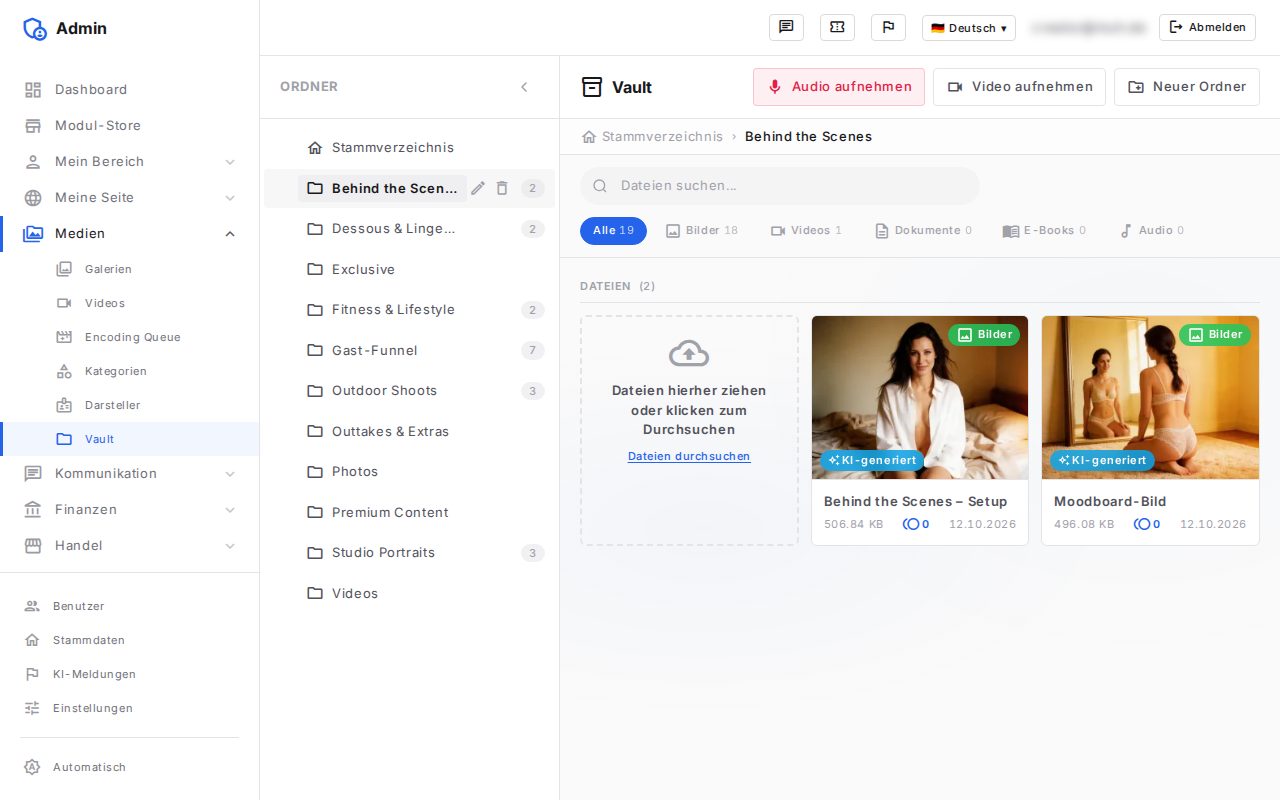Delete the Behind the Scenes folder with trash icon
The width and height of the screenshot is (1280, 800).
click(502, 188)
